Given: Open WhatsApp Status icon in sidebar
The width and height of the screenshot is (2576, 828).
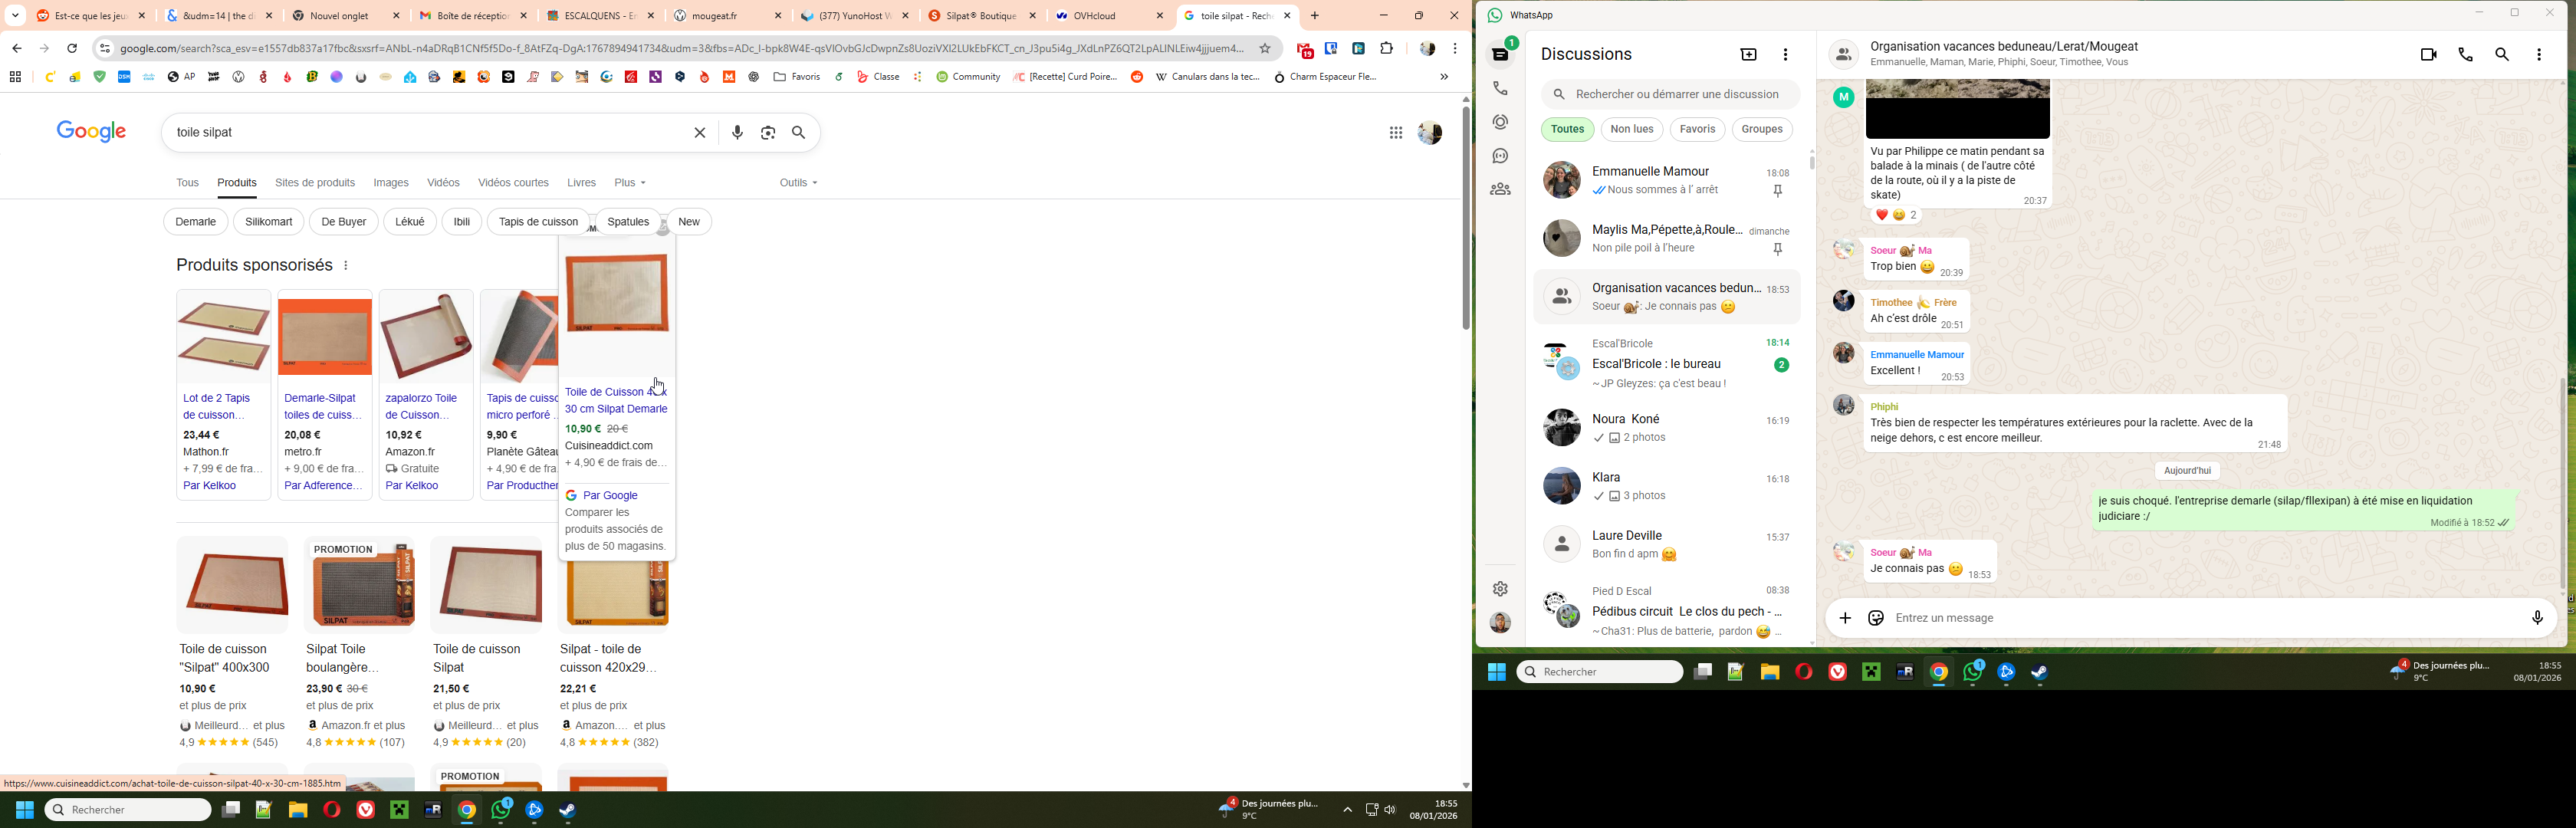Looking at the screenshot, I should (1500, 123).
